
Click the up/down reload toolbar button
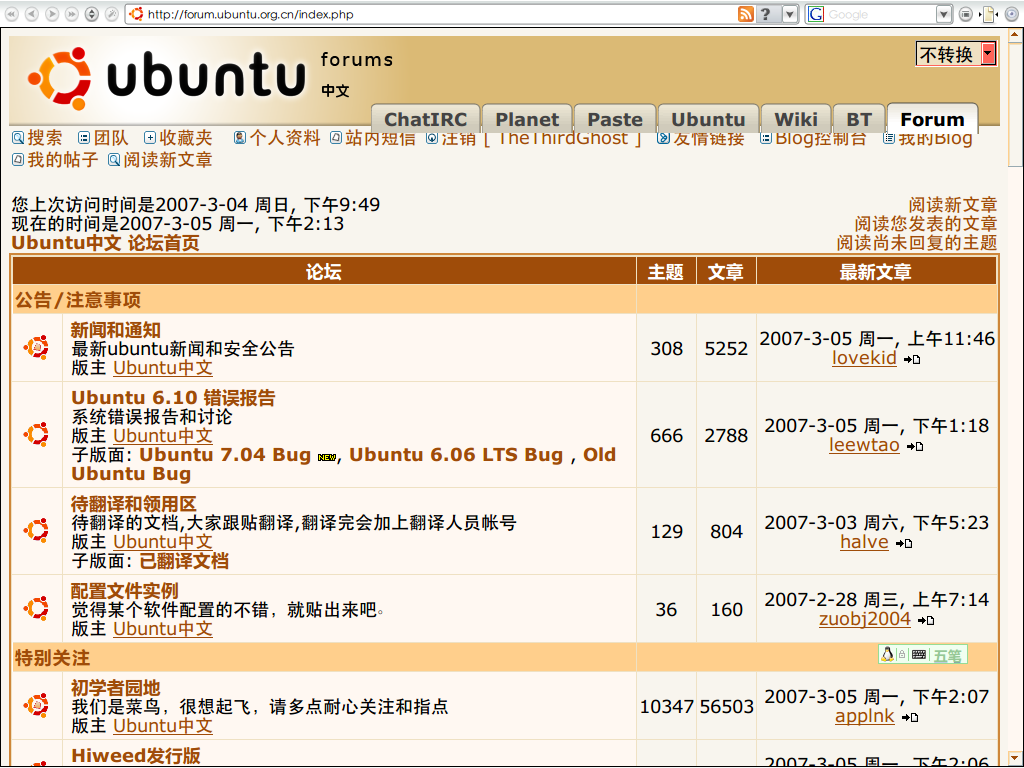92,14
